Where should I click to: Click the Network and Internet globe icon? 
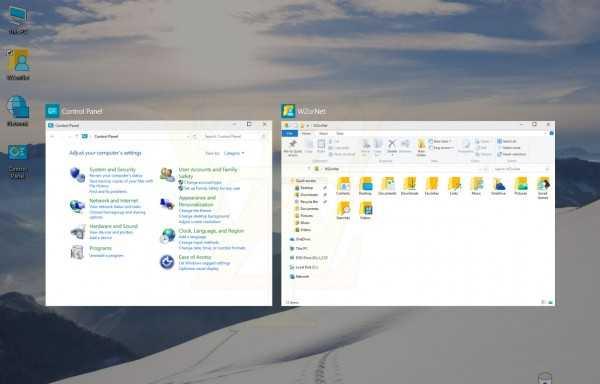pyautogui.click(x=77, y=206)
